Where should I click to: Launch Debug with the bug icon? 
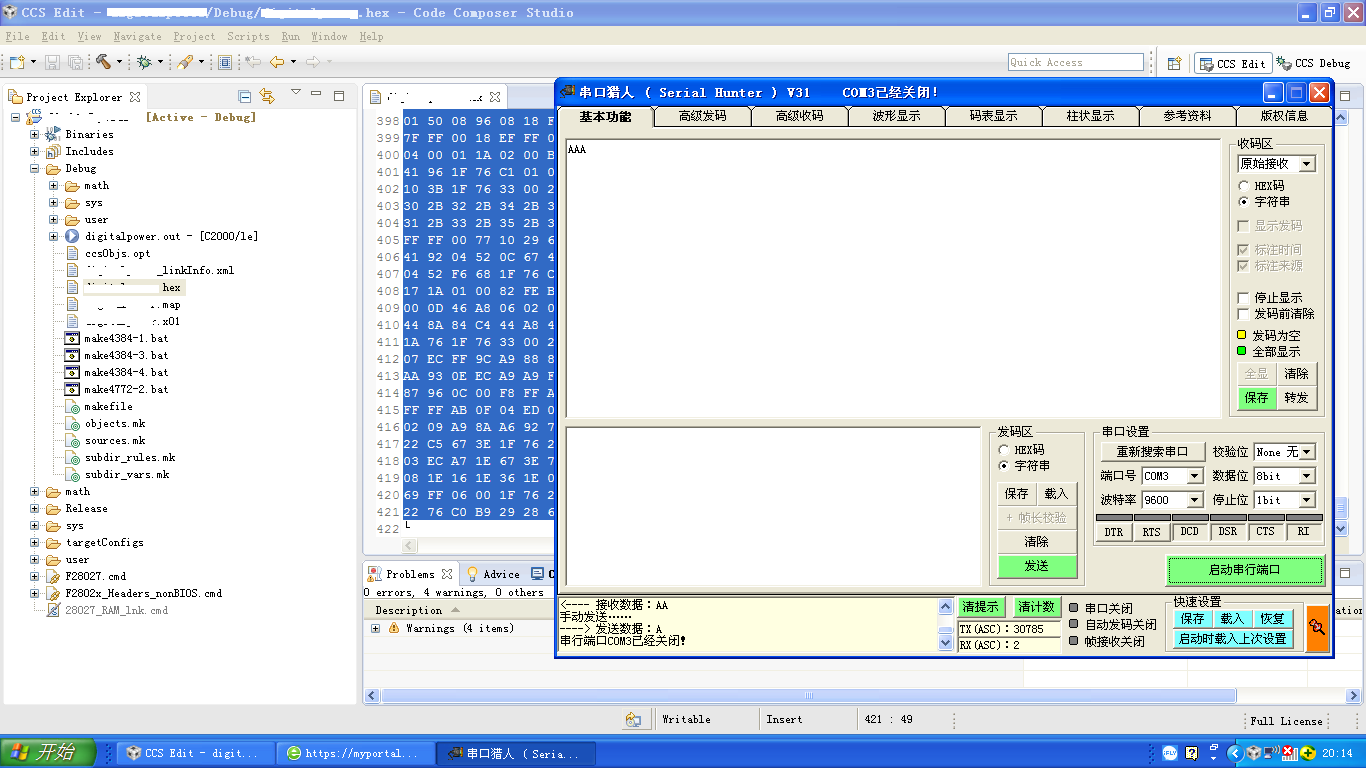[144, 62]
